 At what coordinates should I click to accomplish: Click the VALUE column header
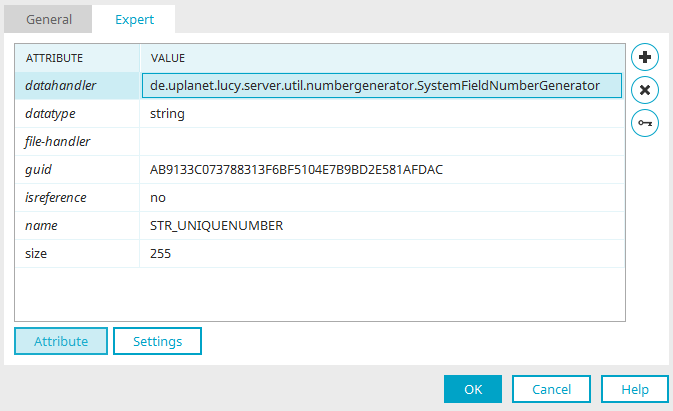pos(382,58)
